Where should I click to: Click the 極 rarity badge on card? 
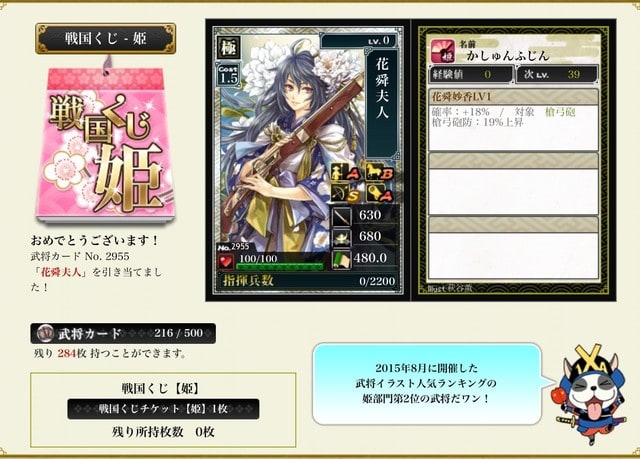pos(229,47)
